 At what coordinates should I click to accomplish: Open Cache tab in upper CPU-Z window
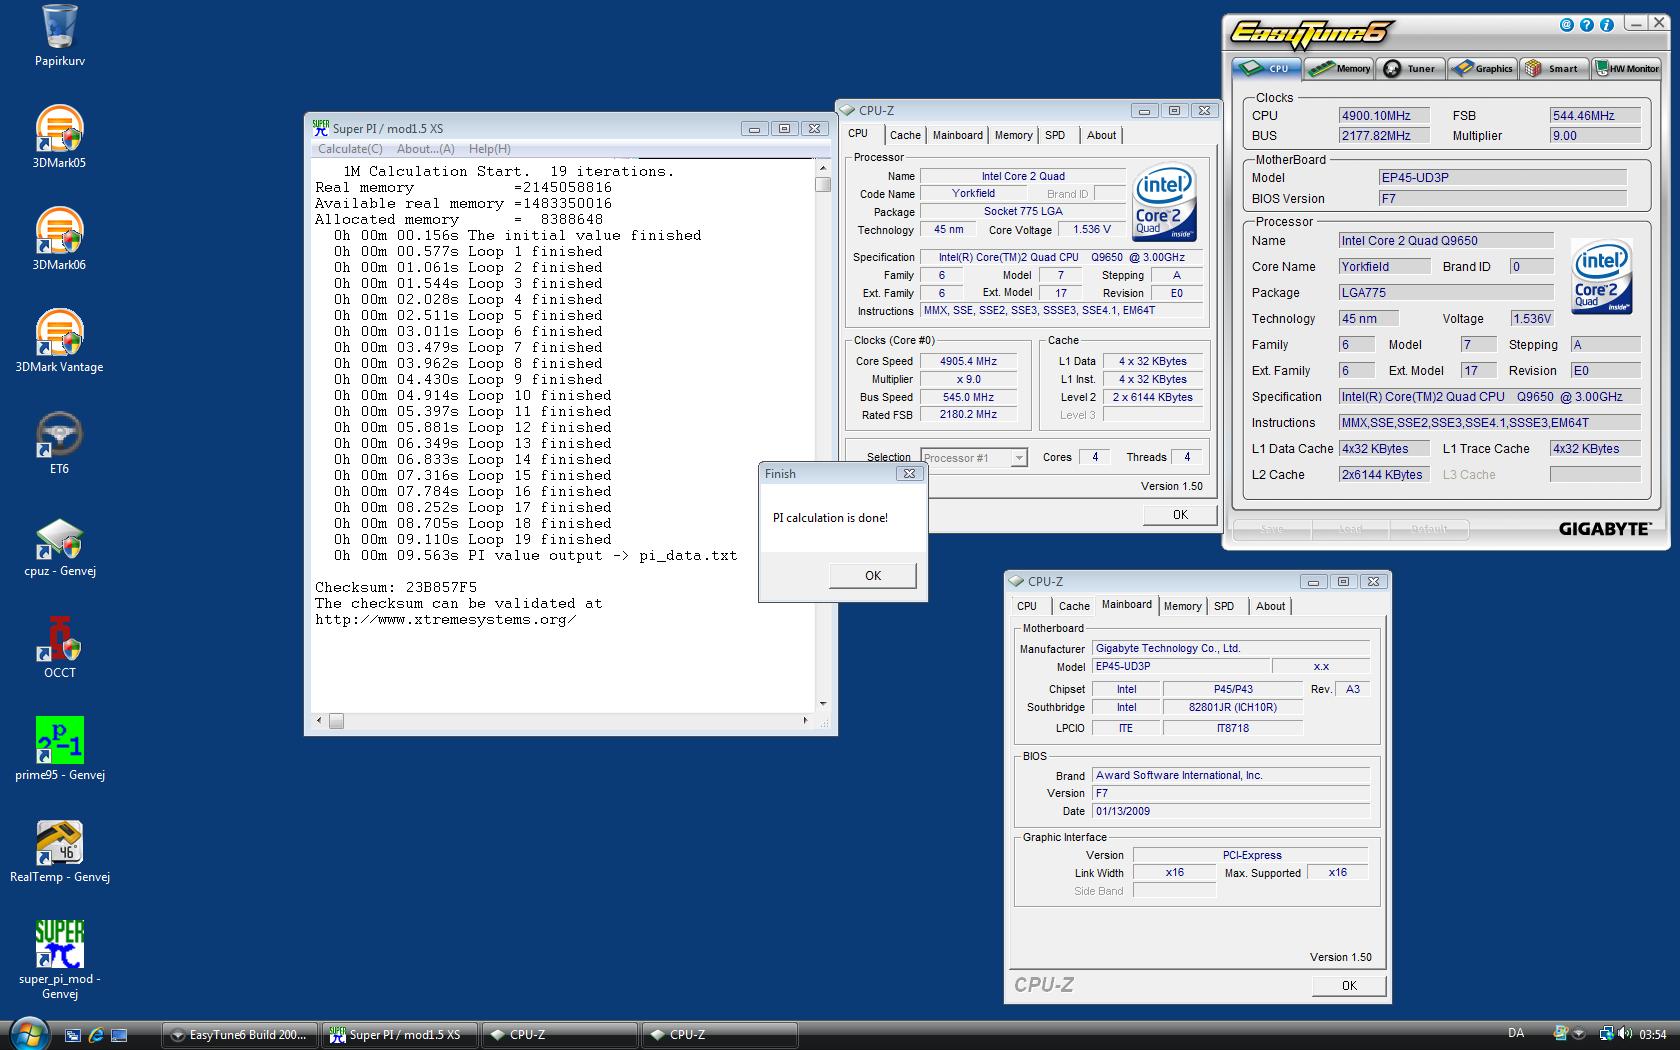click(x=905, y=135)
